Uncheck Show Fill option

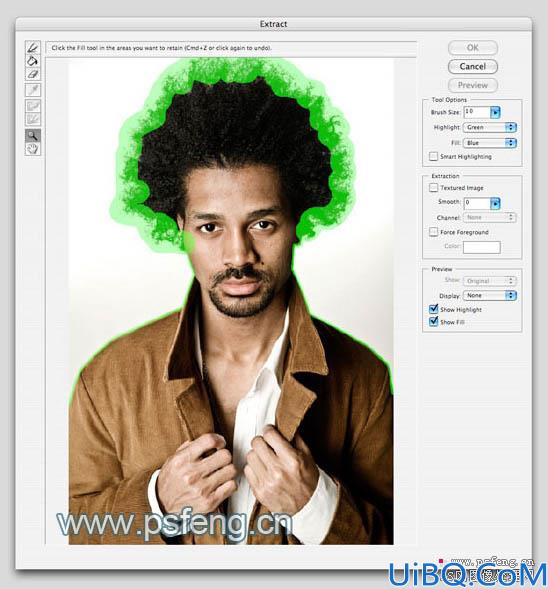pos(433,322)
